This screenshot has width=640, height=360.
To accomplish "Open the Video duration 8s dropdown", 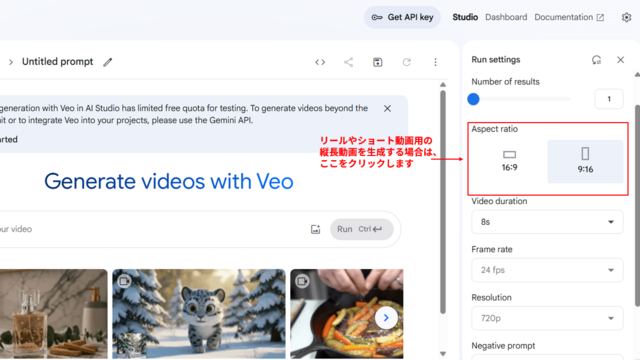I will (x=547, y=222).
